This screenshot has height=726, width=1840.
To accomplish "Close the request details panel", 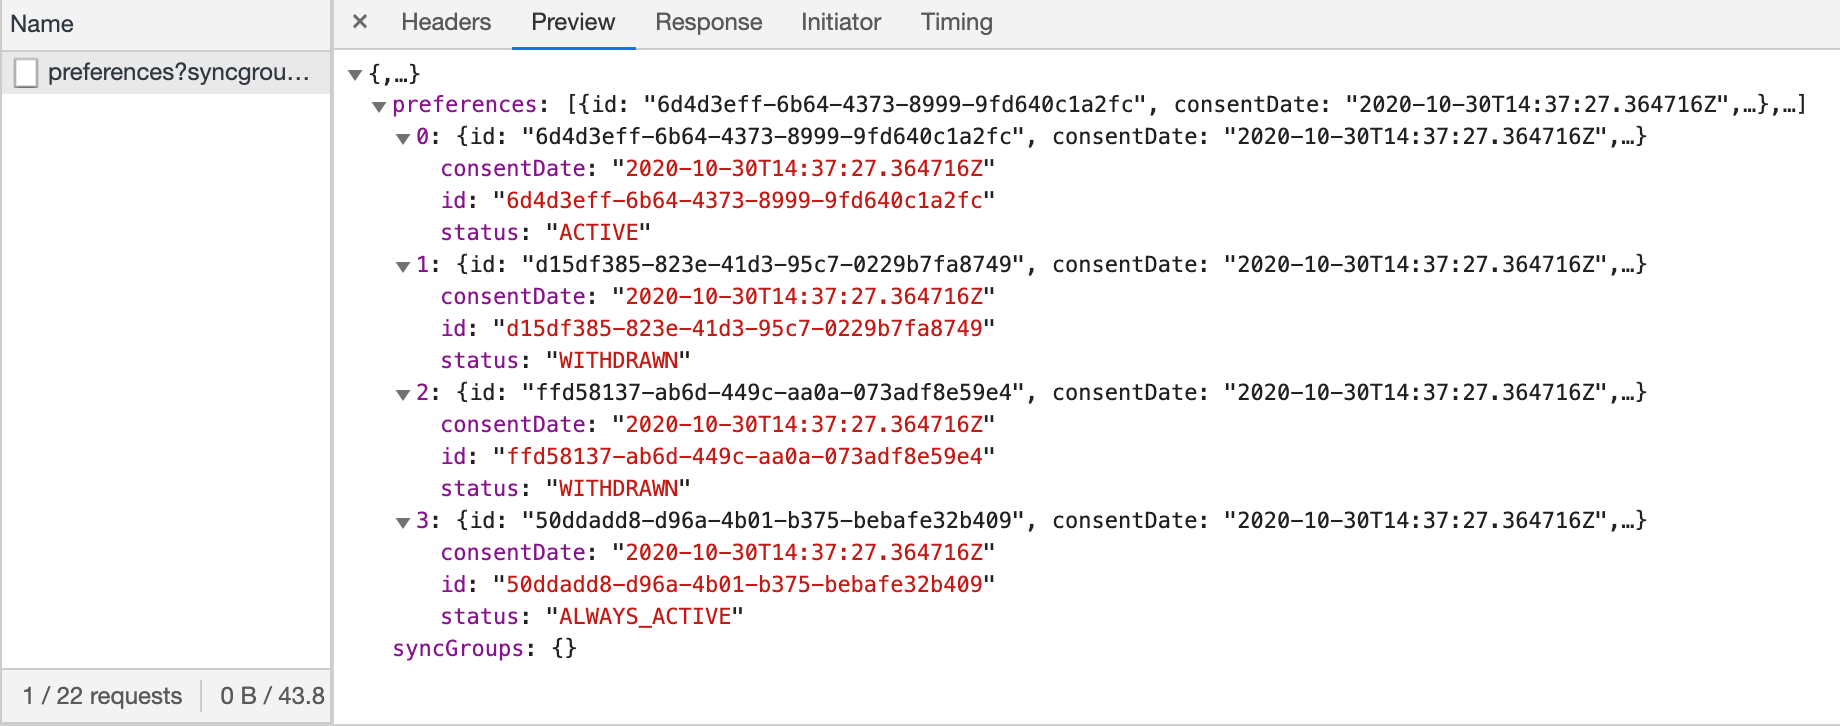I will click(x=360, y=22).
